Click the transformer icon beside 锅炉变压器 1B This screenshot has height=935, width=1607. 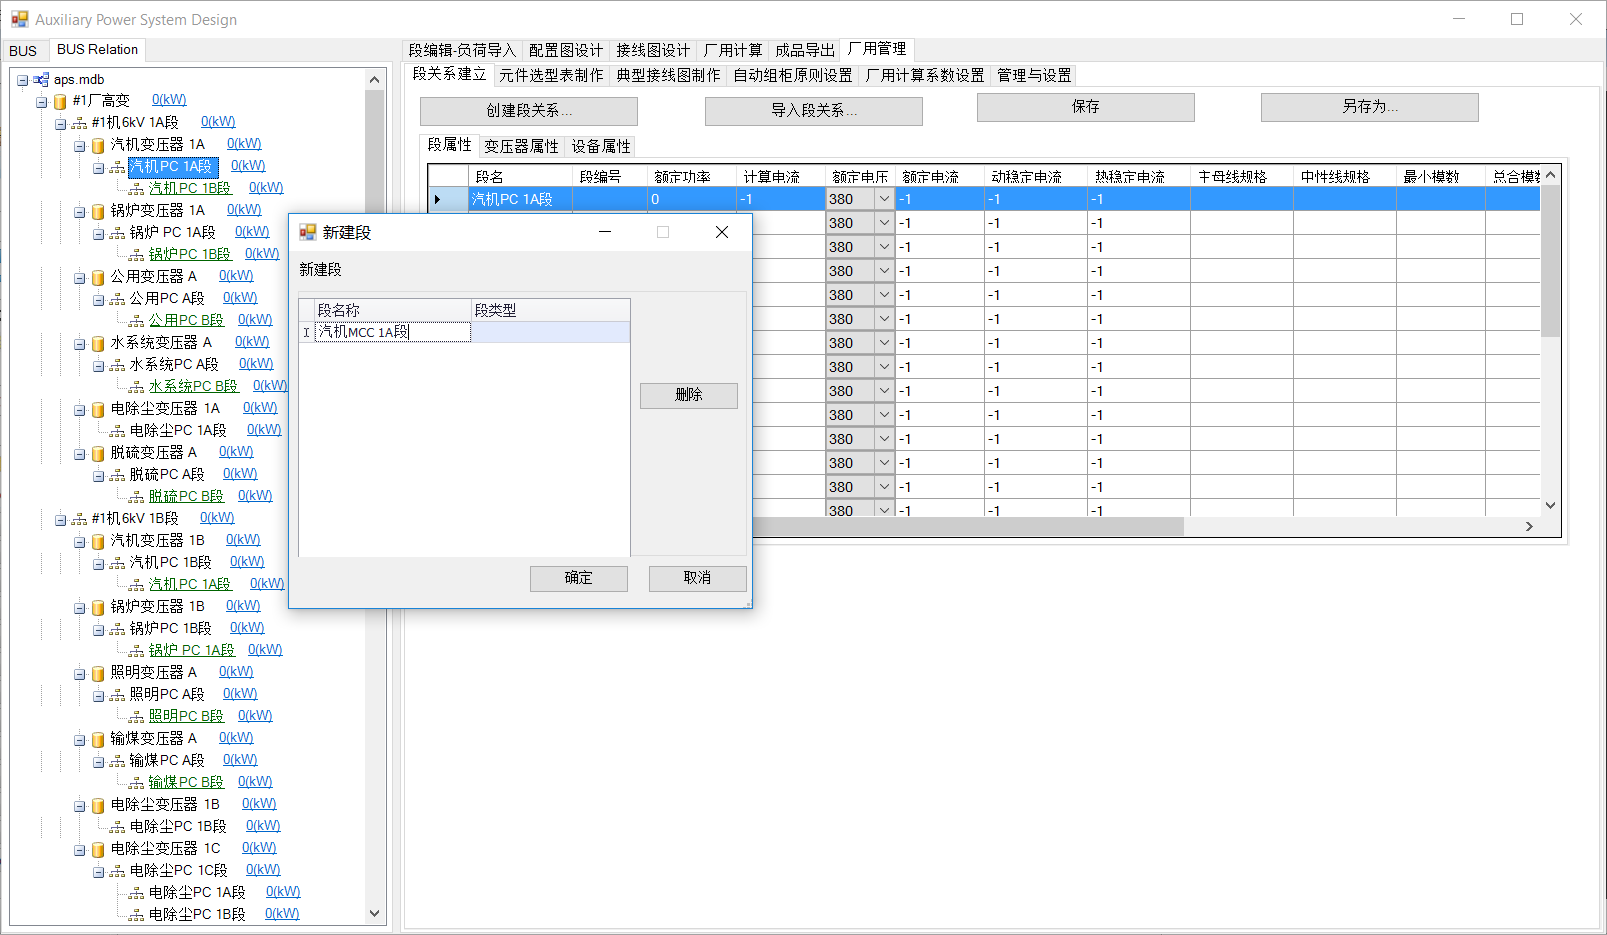coord(98,607)
